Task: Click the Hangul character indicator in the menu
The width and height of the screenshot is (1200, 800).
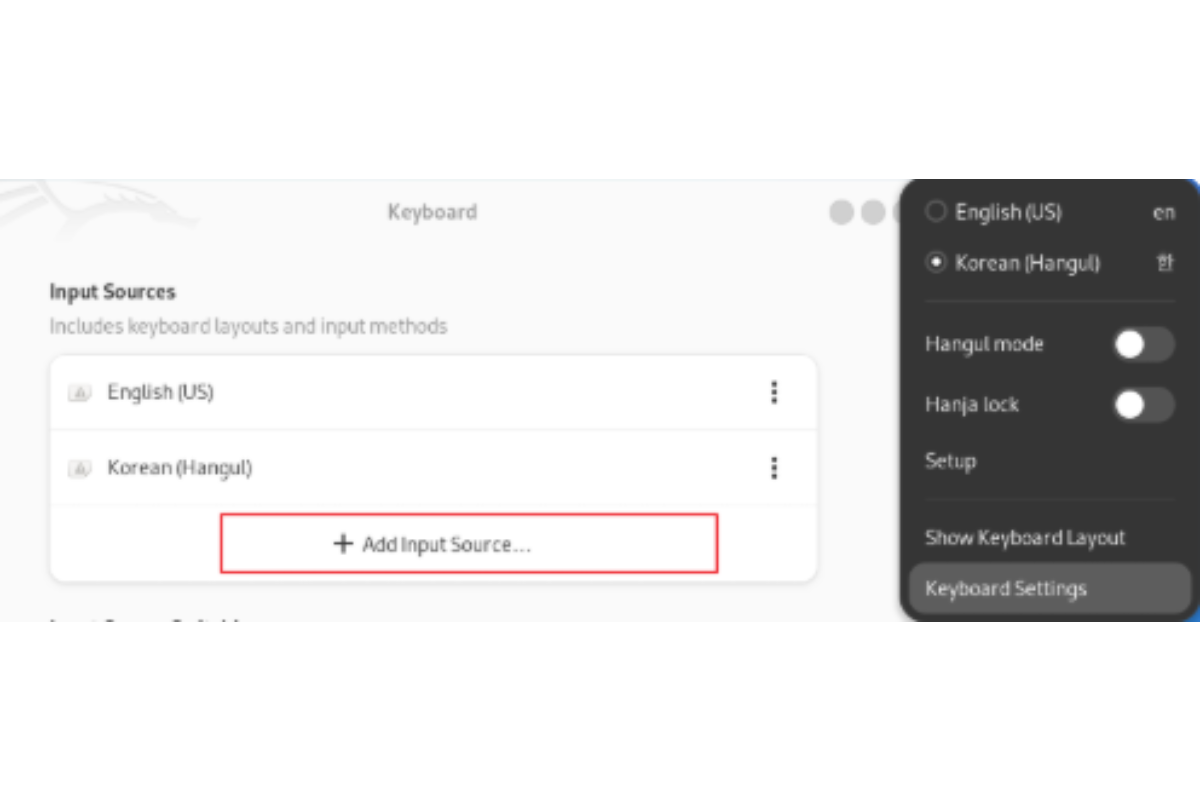Action: 1164,263
